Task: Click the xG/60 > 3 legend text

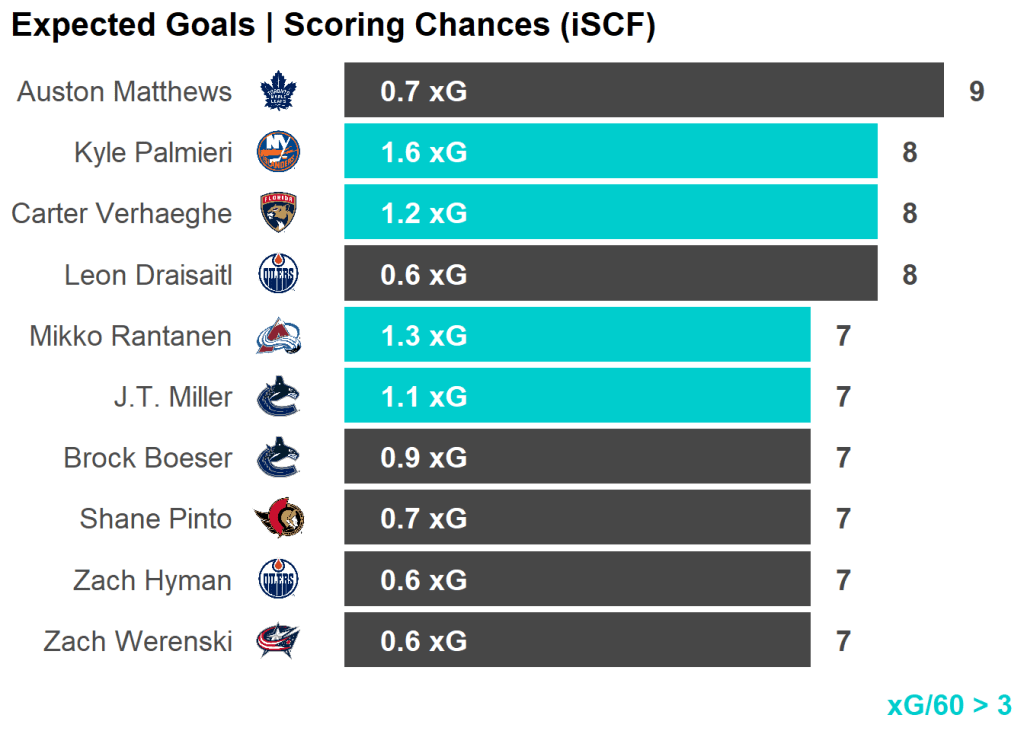Action: click(x=949, y=705)
